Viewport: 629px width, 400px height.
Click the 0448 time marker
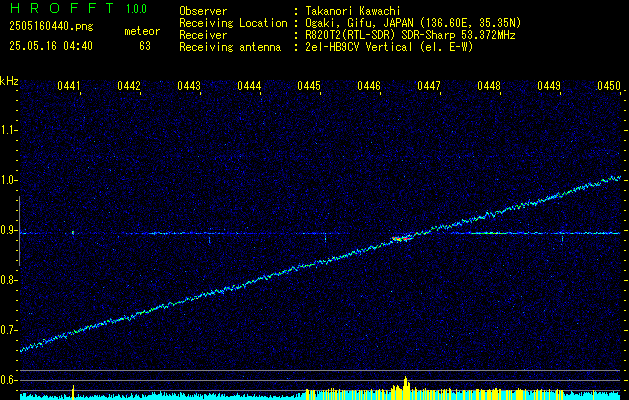point(489,85)
